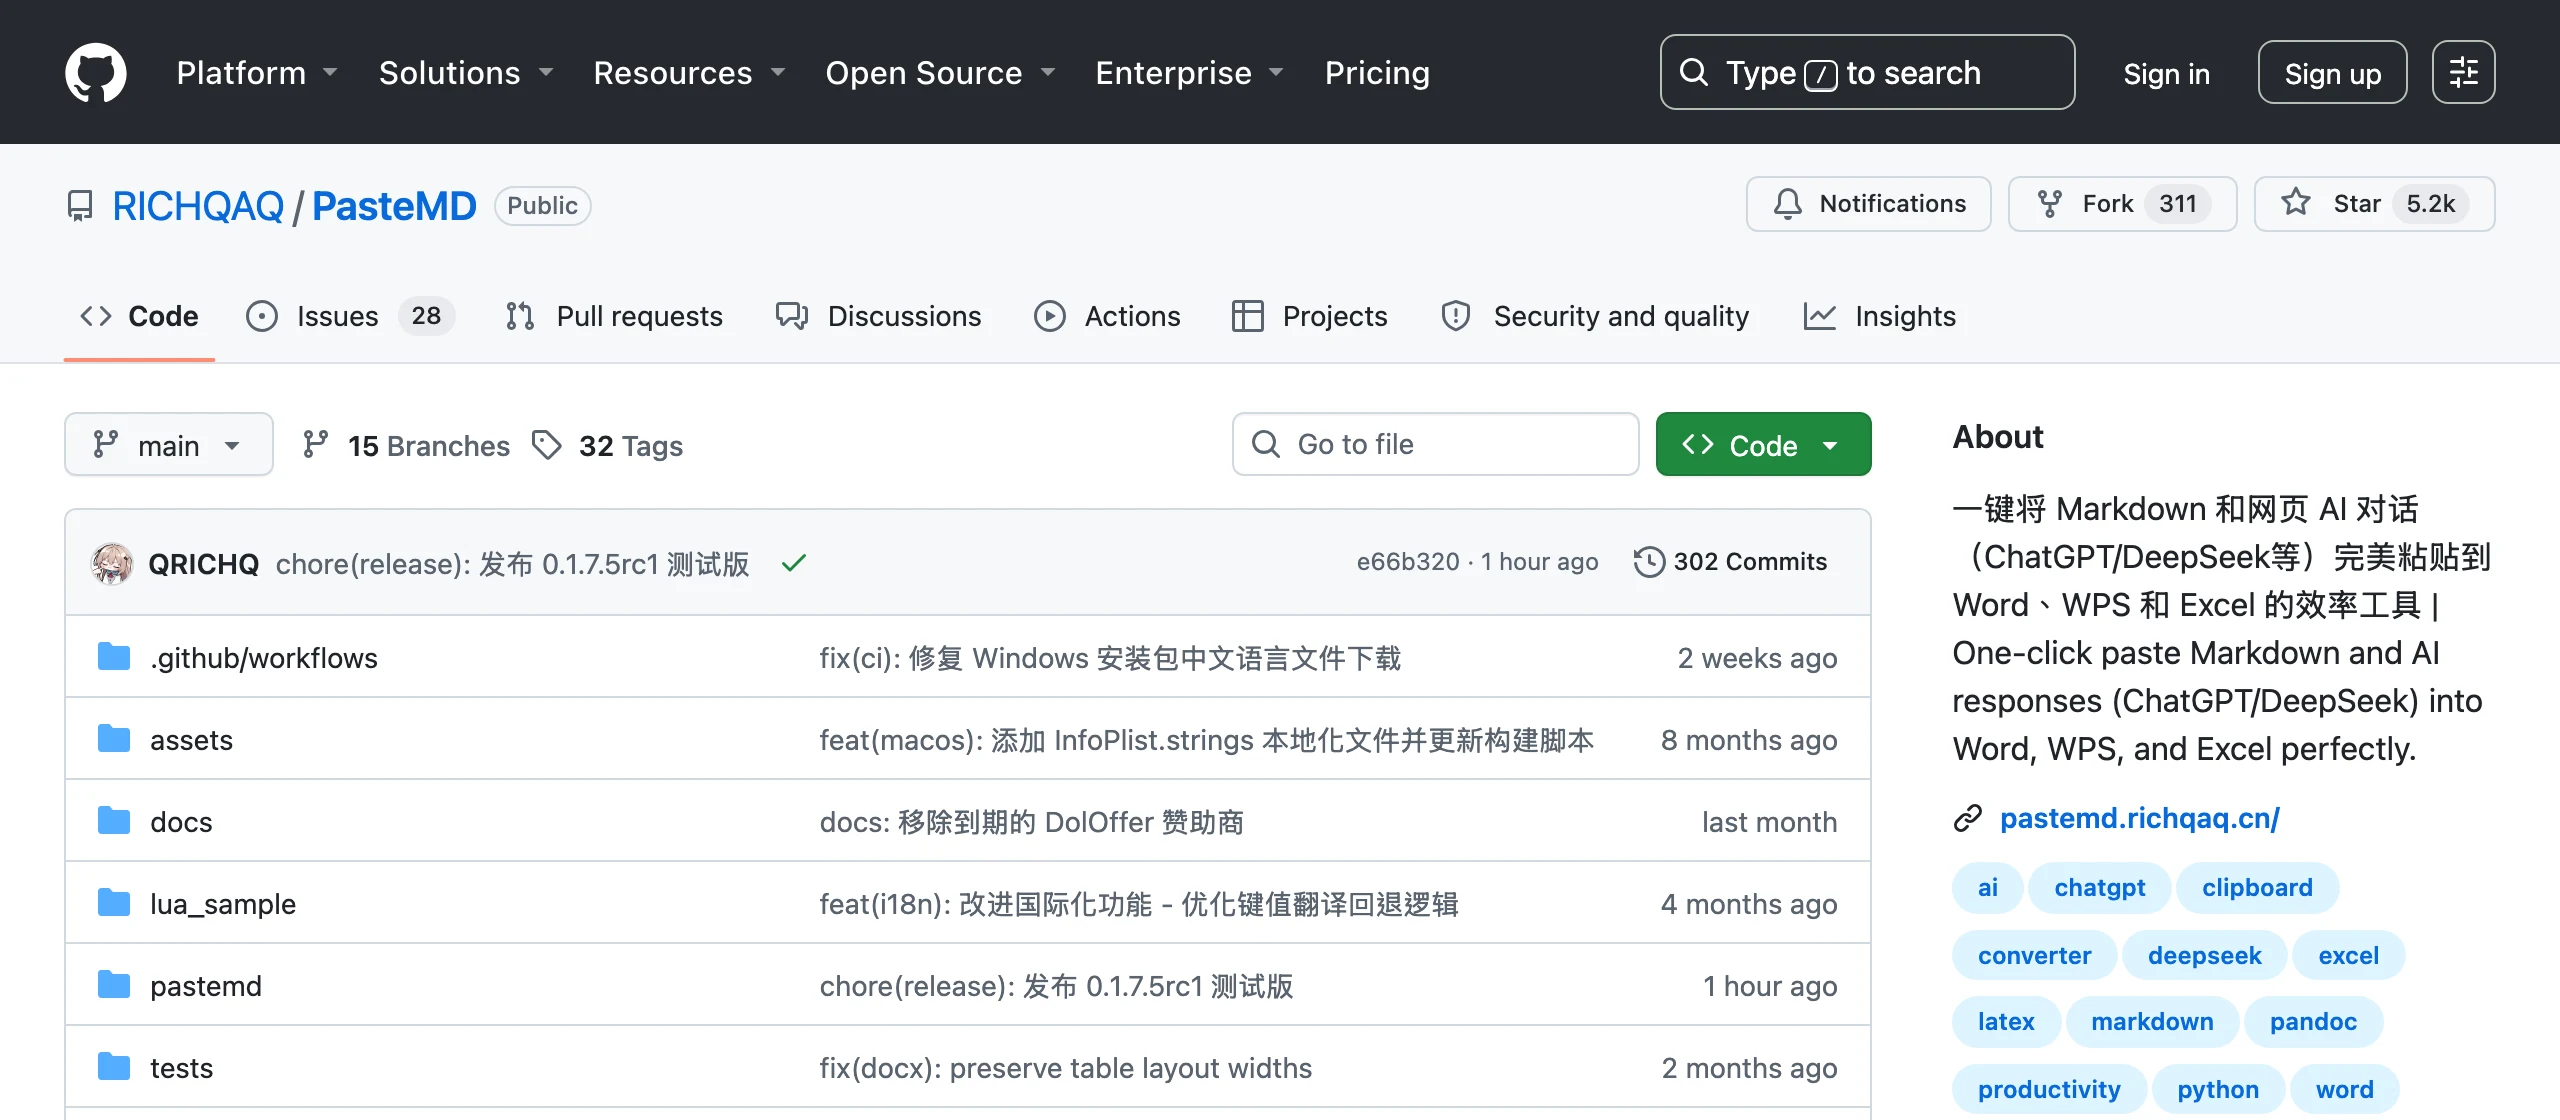This screenshot has height=1120, width=2560.
Task: Expand the Platform menu
Action: pyautogui.click(x=257, y=72)
